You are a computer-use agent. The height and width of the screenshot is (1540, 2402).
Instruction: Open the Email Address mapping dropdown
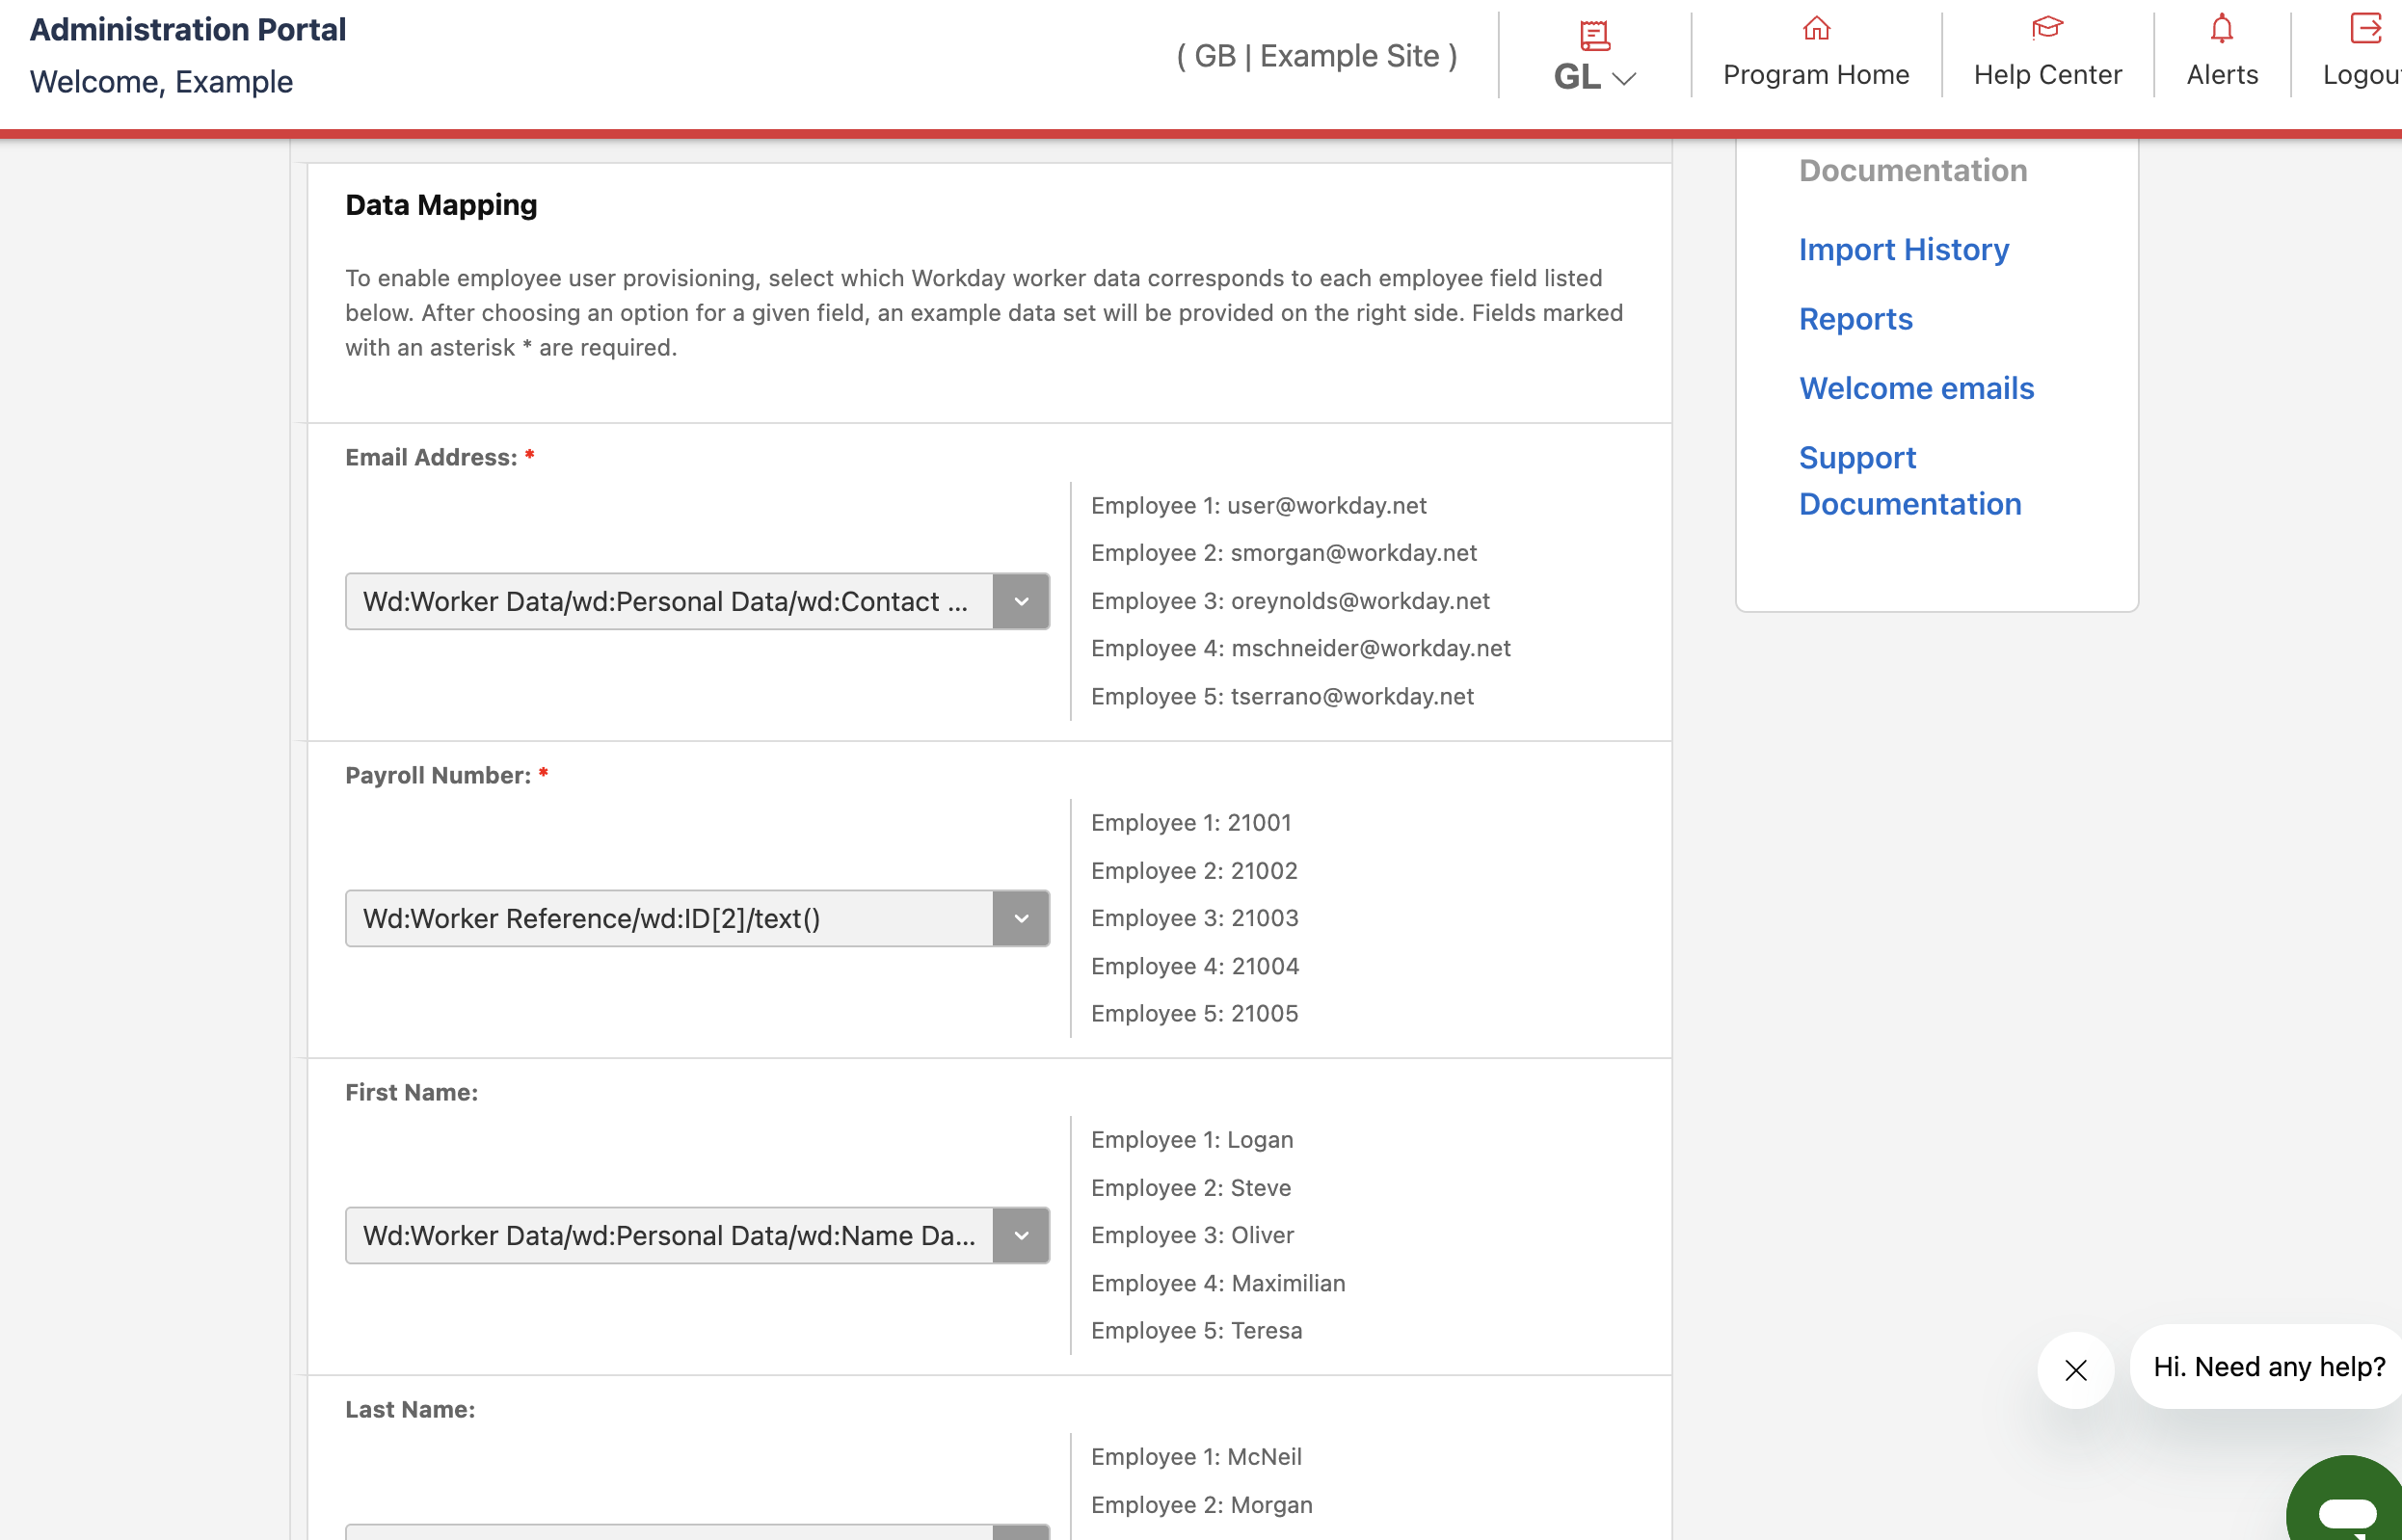(x=697, y=601)
